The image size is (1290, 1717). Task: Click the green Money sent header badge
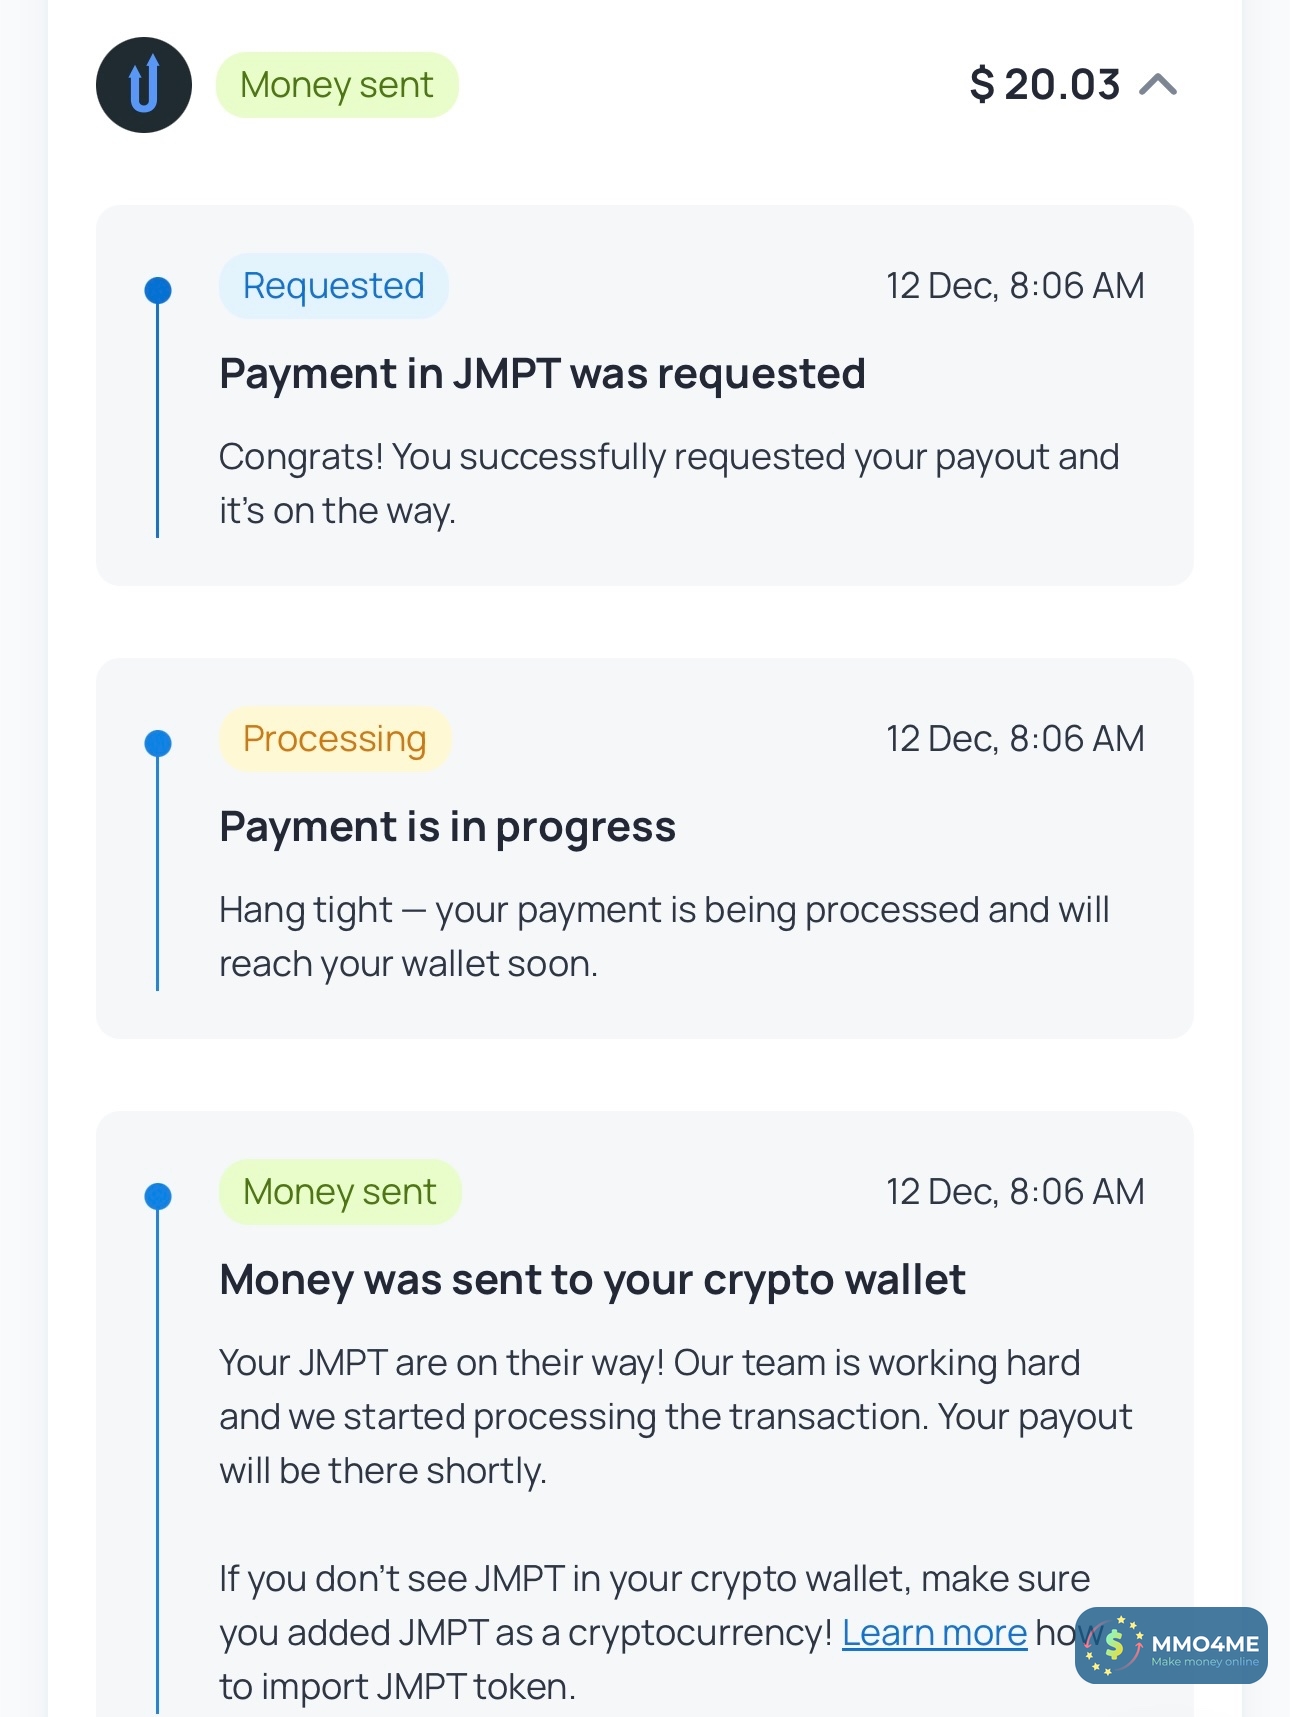[x=337, y=85]
